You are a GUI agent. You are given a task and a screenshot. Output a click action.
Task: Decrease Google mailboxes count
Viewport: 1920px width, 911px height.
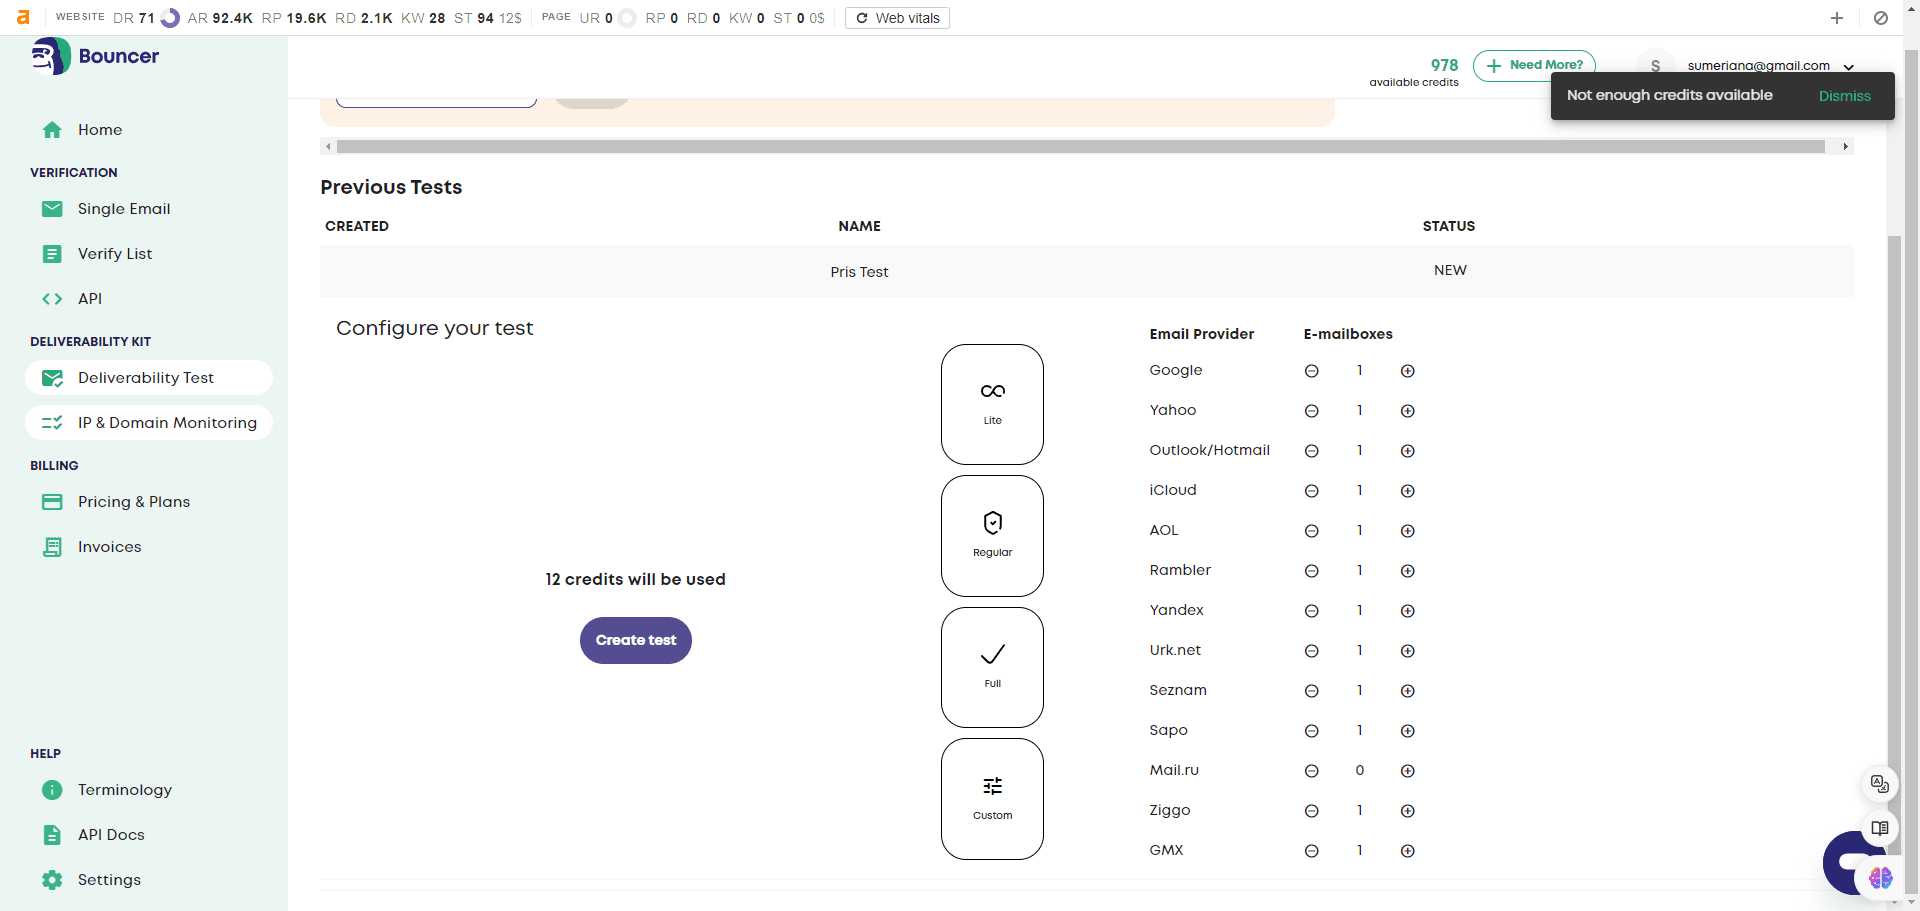1312,371
